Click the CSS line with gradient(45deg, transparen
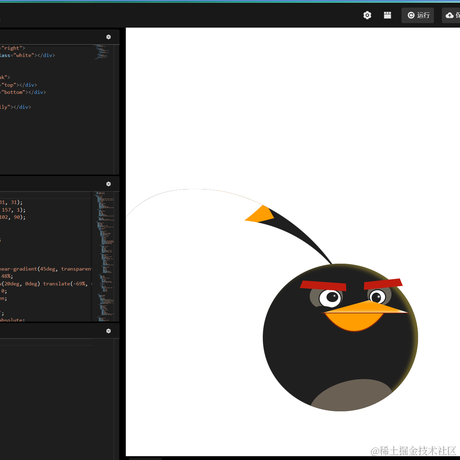 46,269
